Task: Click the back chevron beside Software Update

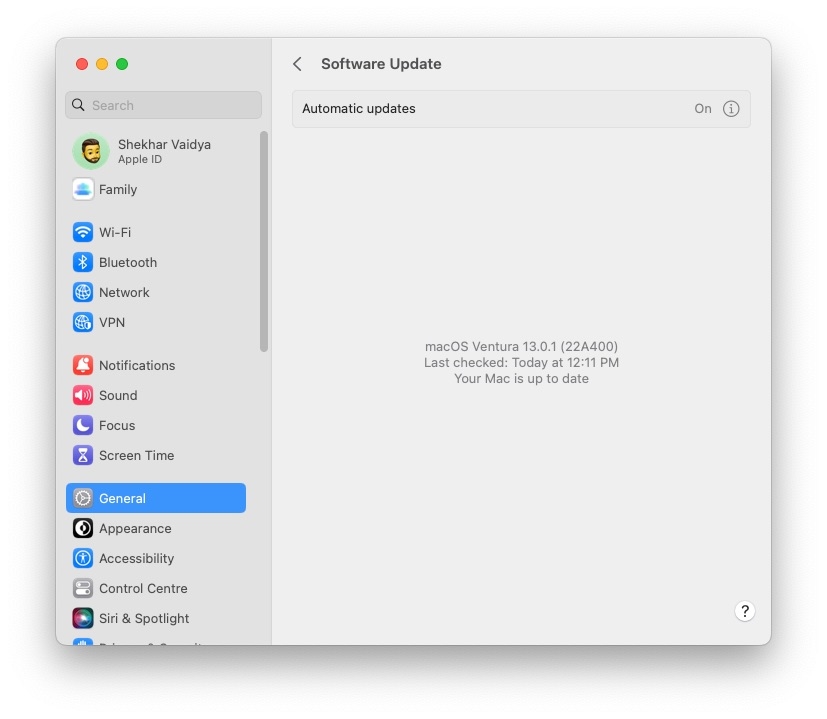Action: (x=297, y=64)
